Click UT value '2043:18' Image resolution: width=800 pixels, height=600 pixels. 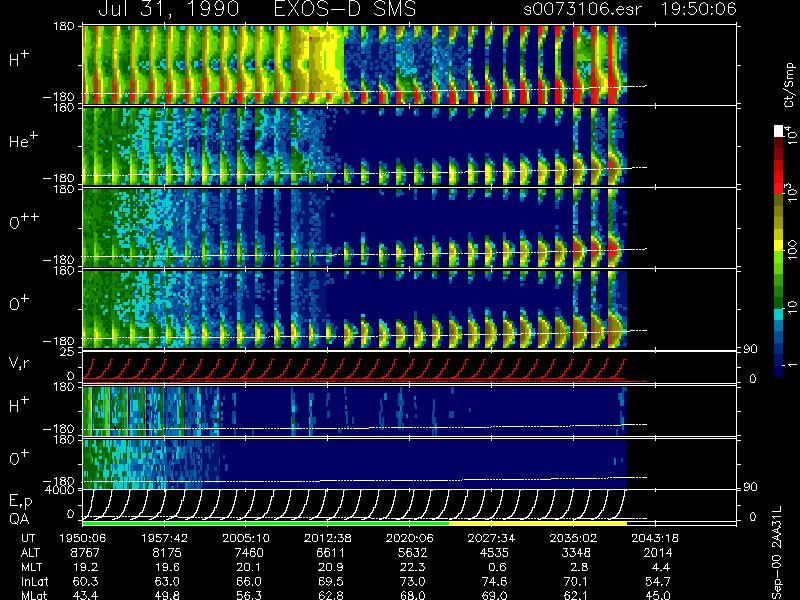655,538
